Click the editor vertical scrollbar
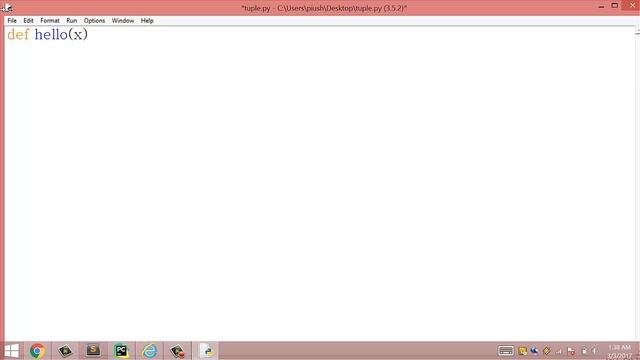This screenshot has width=640, height=360. point(638,184)
